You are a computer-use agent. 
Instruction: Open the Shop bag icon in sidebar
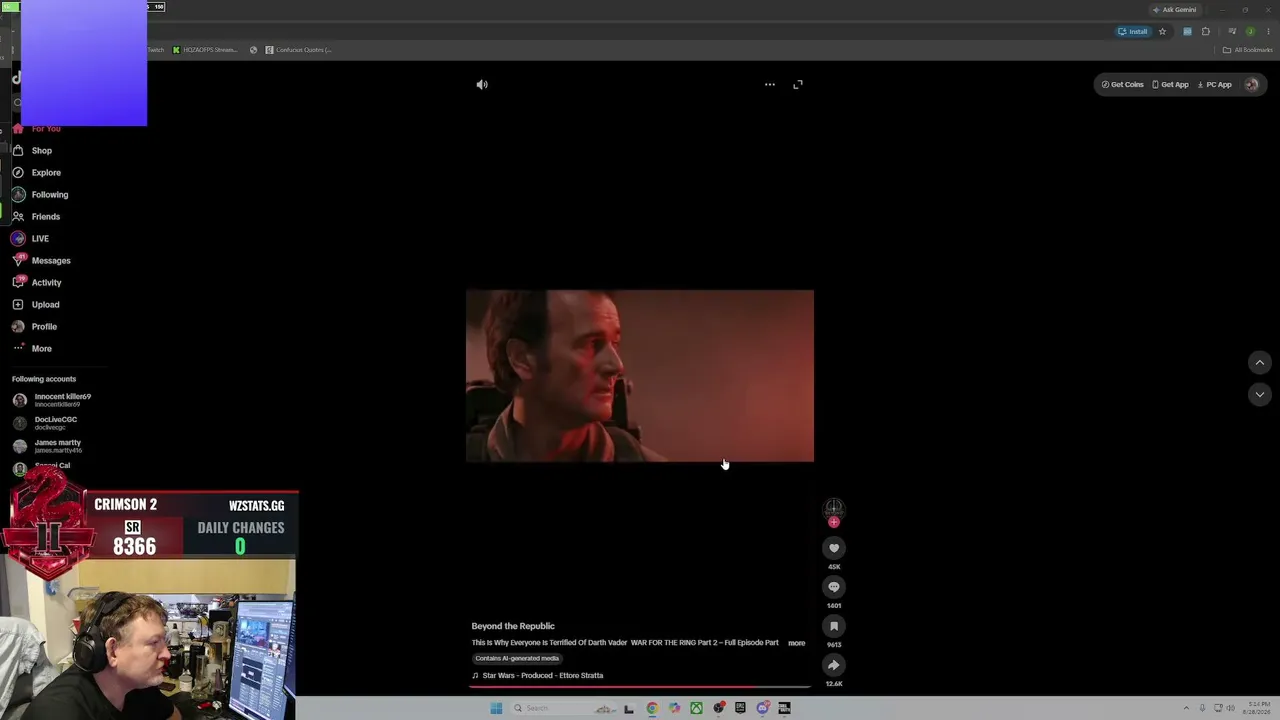(x=18, y=151)
